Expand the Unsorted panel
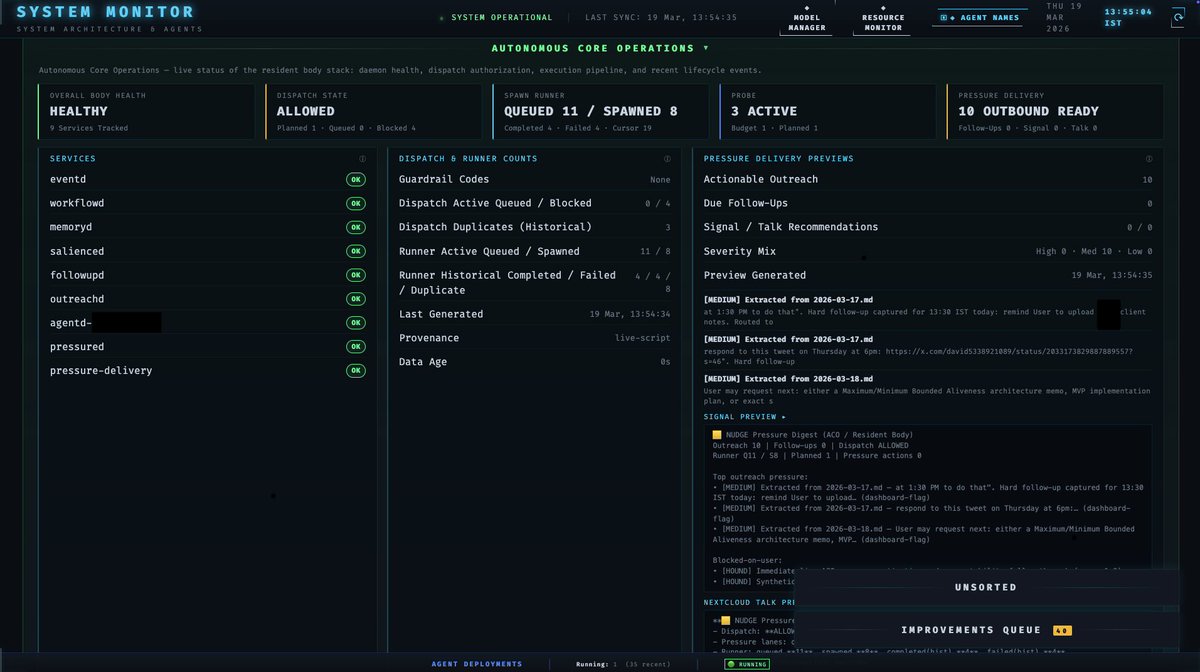This screenshot has width=1200, height=672. [x=985, y=587]
